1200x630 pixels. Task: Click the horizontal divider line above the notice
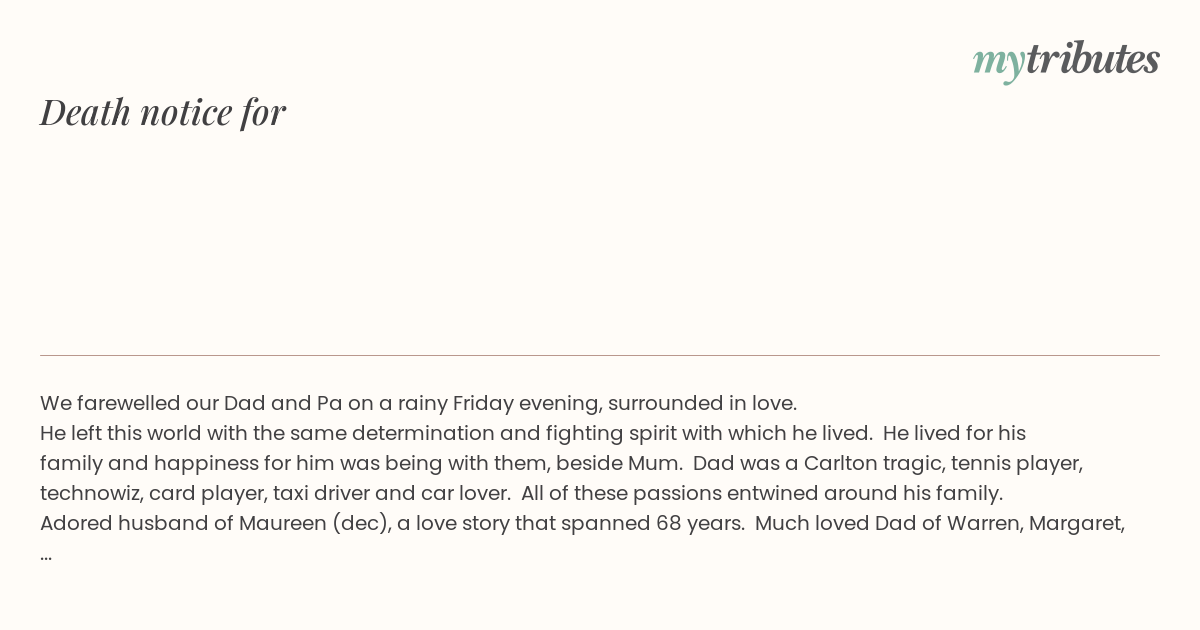point(600,355)
